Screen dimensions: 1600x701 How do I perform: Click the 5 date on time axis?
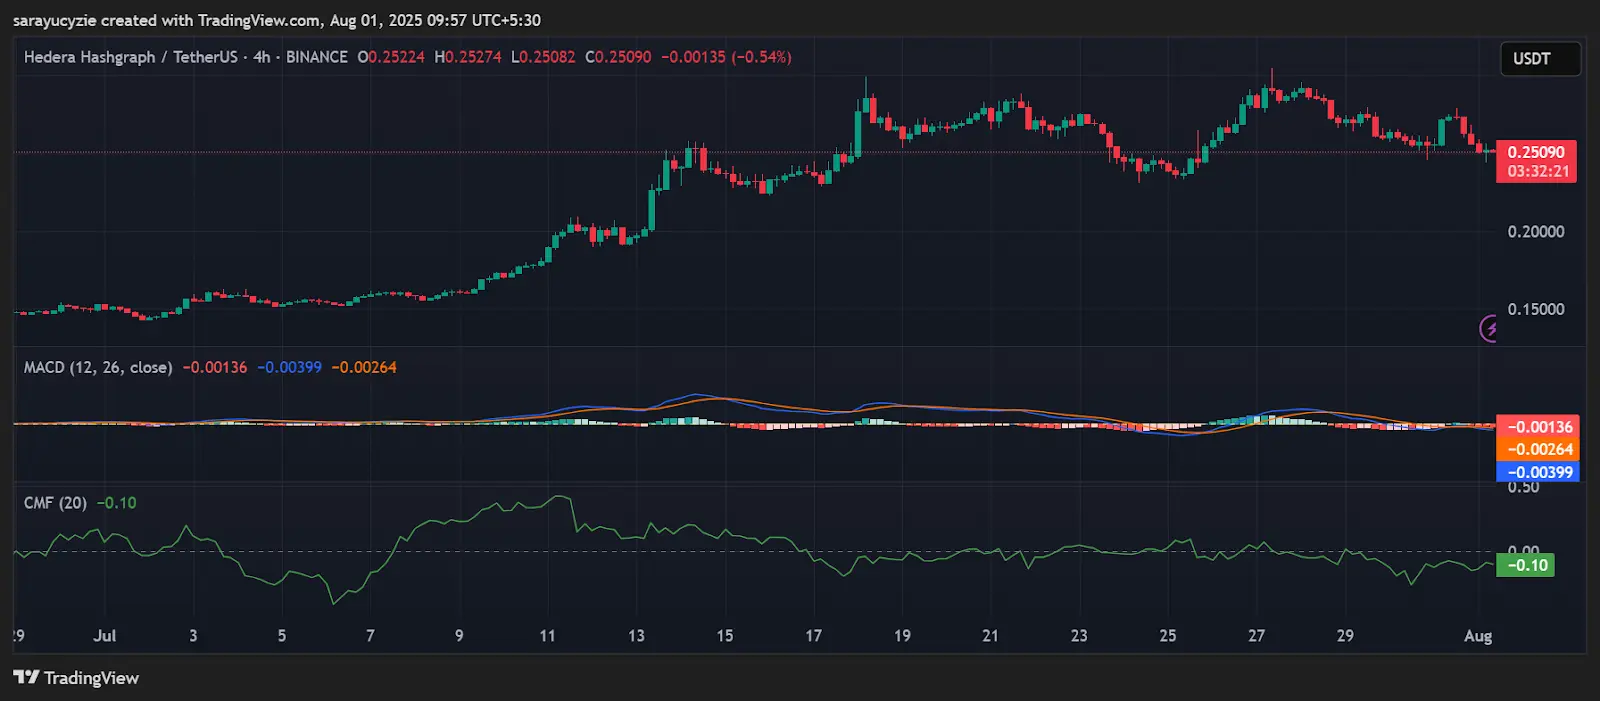[282, 636]
